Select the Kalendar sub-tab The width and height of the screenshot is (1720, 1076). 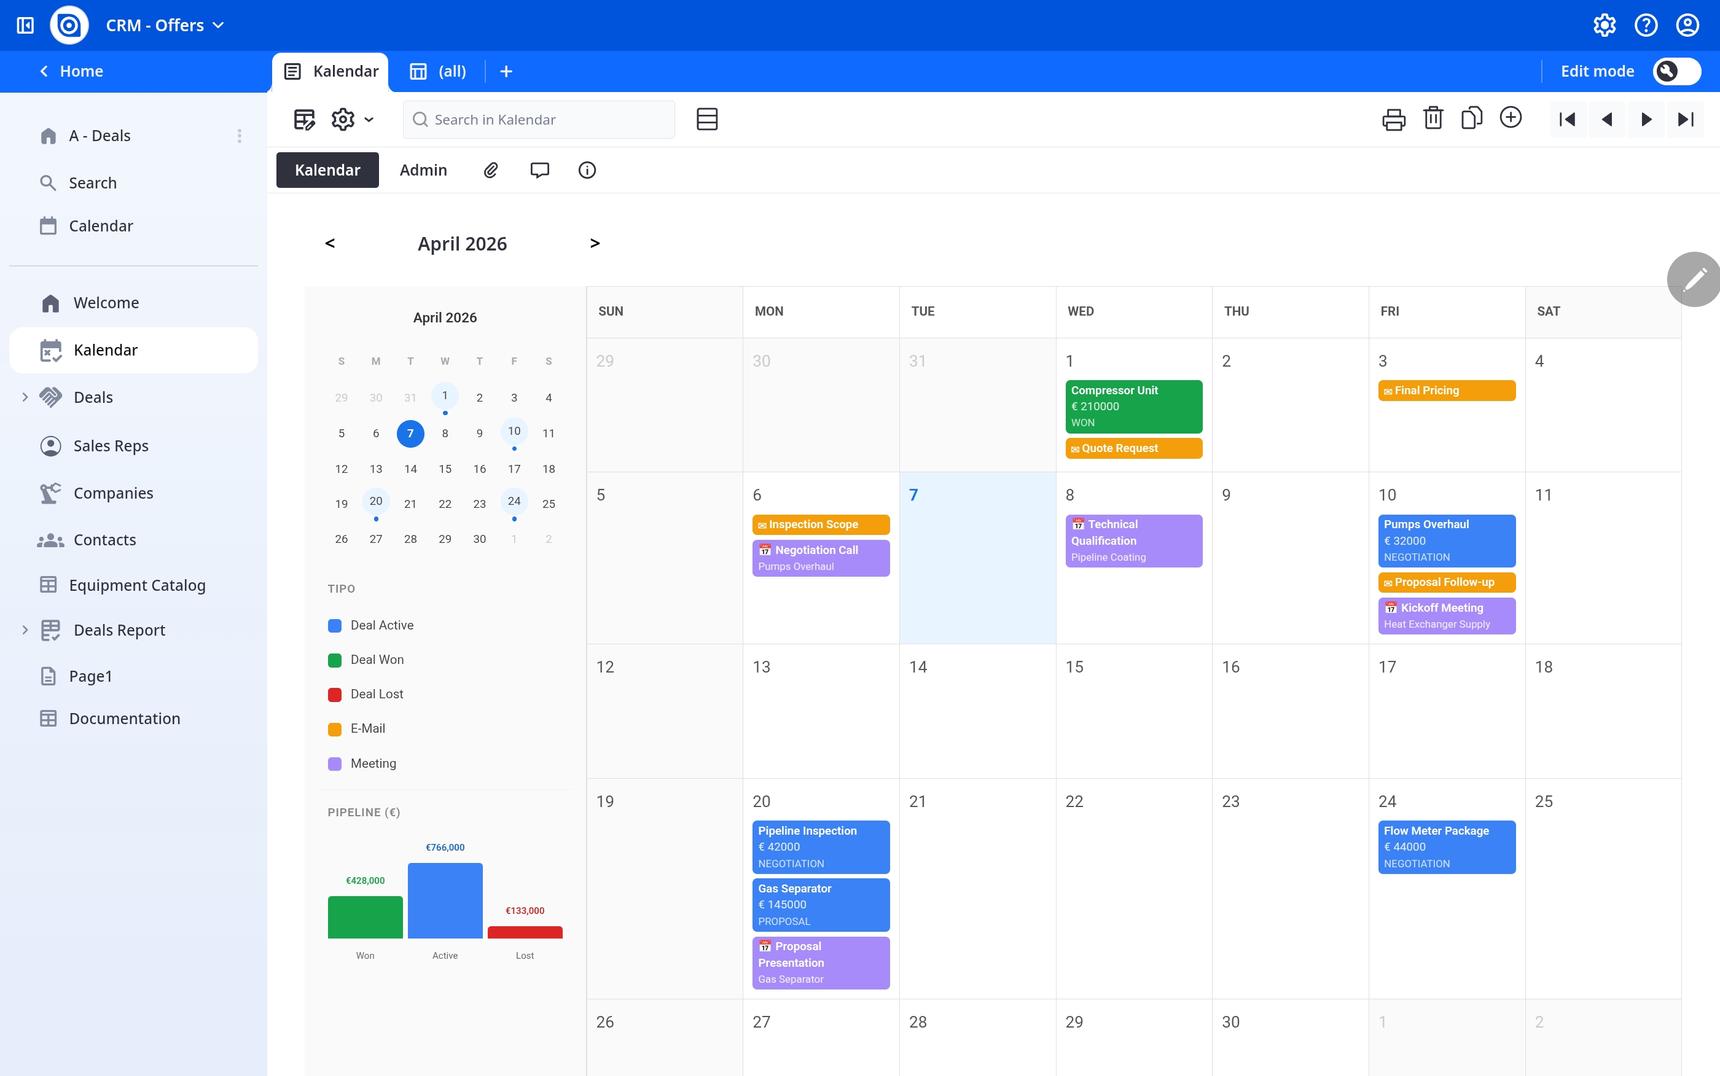click(x=327, y=170)
